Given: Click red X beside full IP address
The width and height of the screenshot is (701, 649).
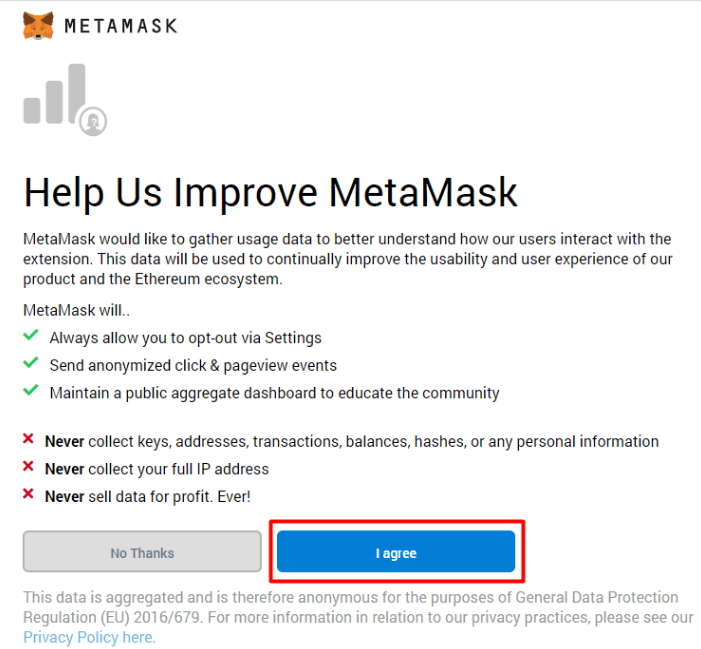Looking at the screenshot, I should coord(30,469).
